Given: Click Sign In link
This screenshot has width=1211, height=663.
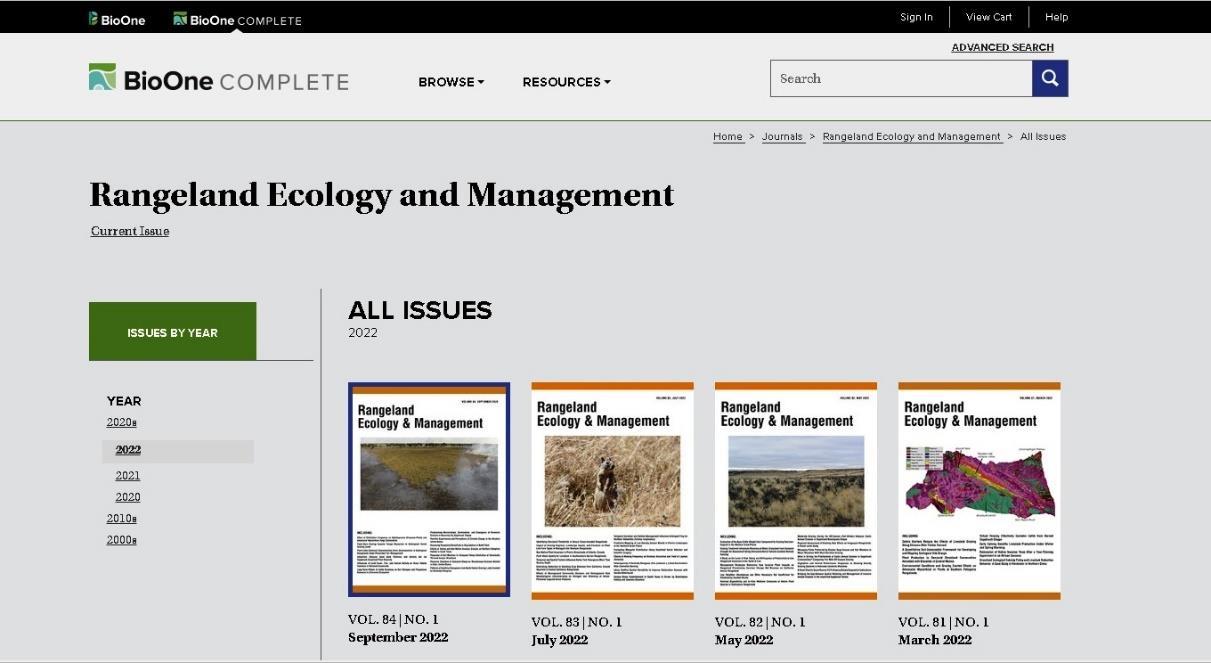Looking at the screenshot, I should point(916,17).
